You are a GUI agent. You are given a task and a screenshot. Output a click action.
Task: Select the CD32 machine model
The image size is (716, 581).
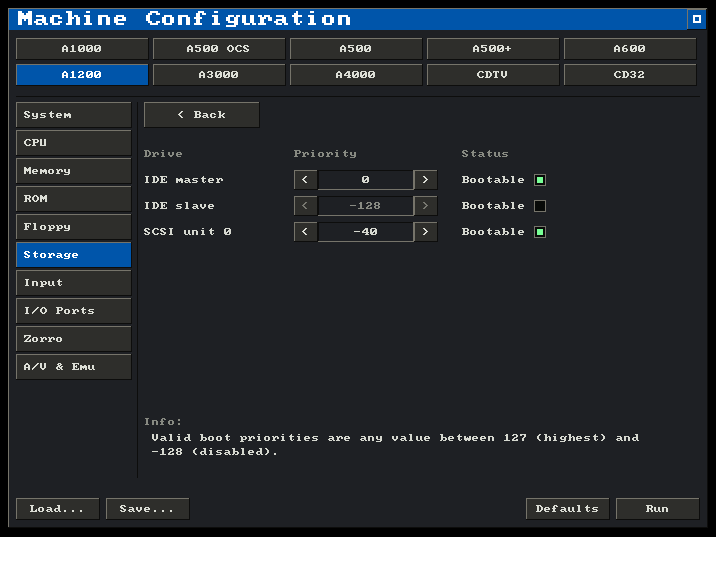630,75
